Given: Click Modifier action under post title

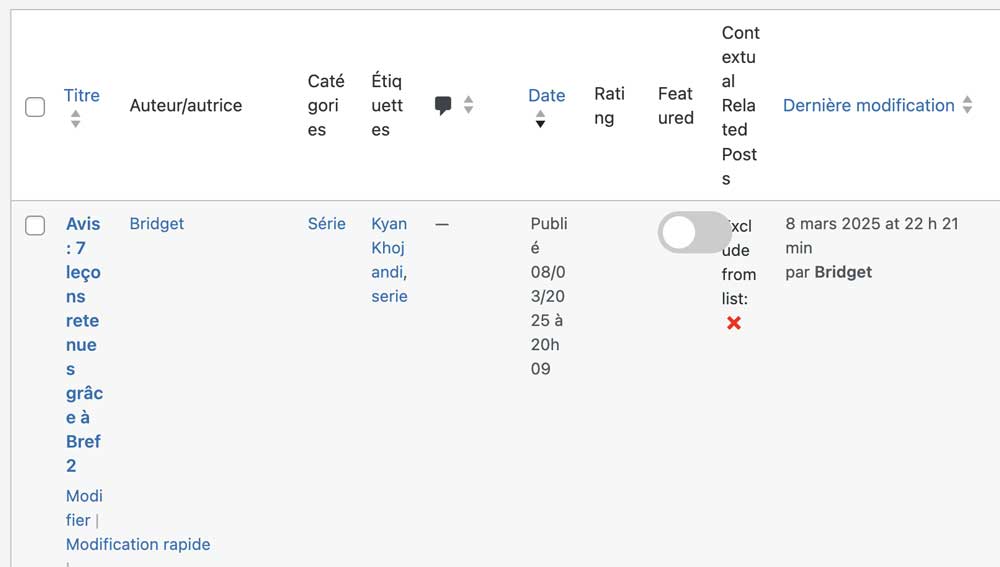Looking at the screenshot, I should 84,508.
